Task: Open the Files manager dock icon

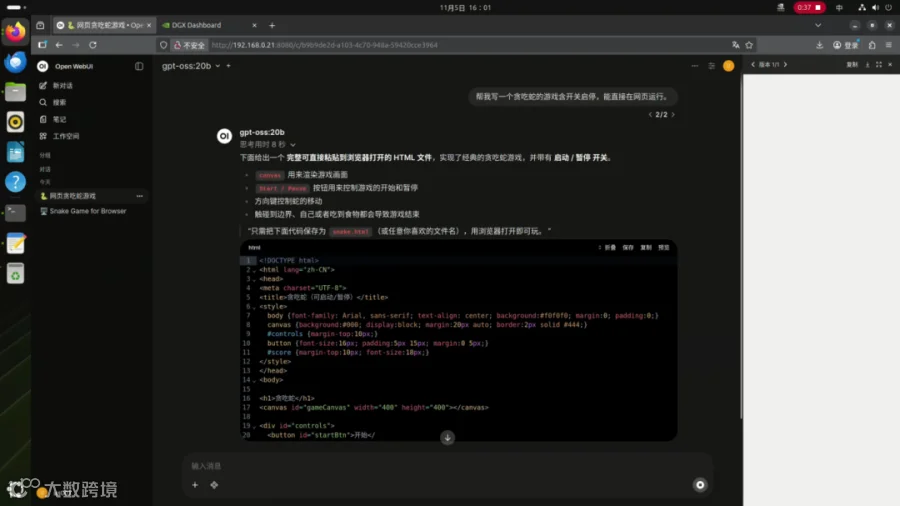Action: (x=15, y=92)
